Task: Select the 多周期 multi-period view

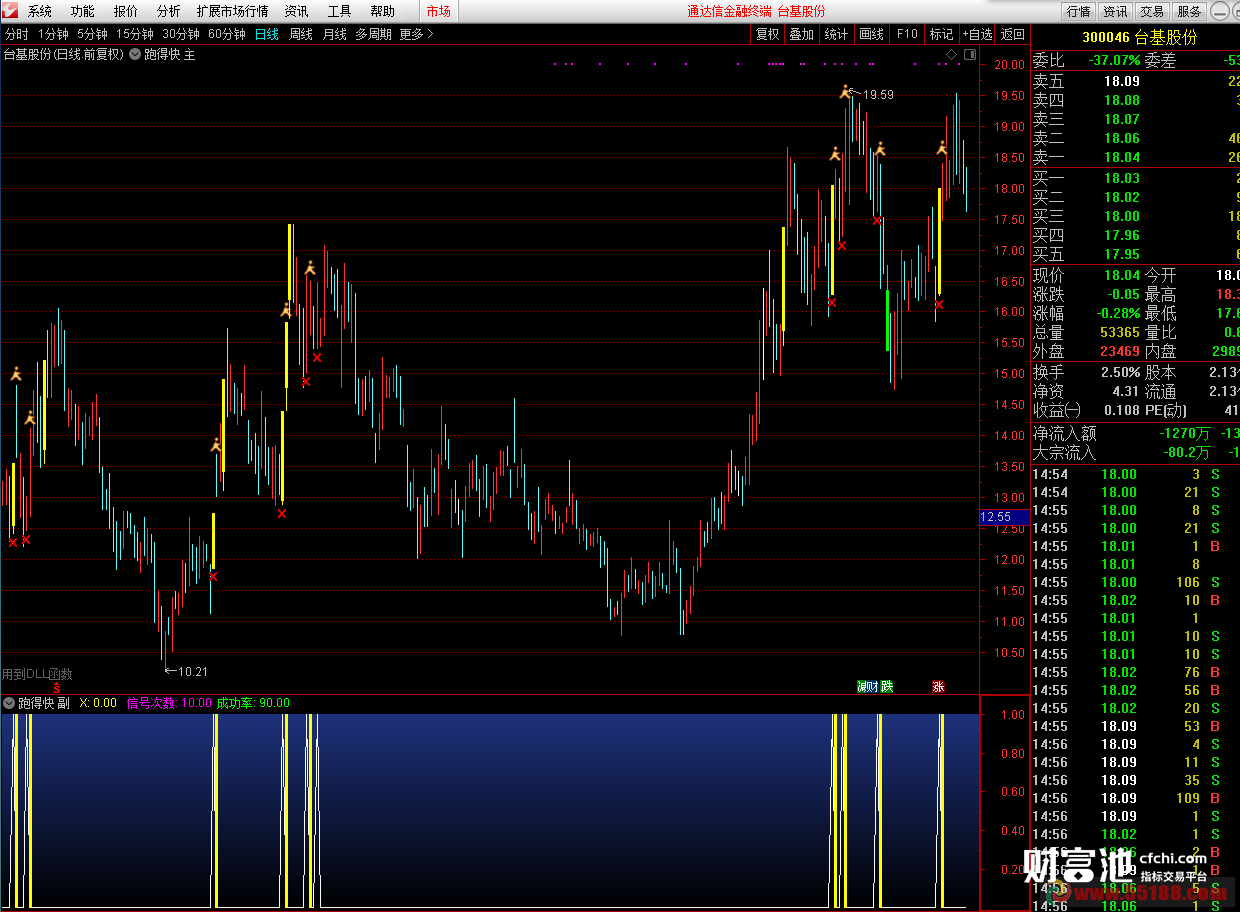Action: coord(374,34)
